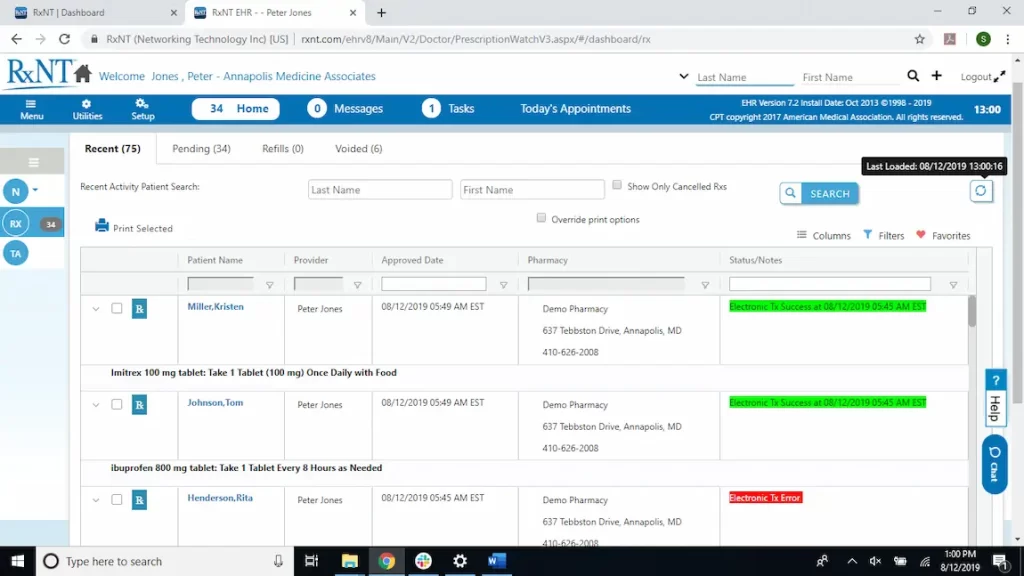Screen dimensions: 1024x576
Task: Open the Henderson,Rita patient link
Action: tap(219, 498)
